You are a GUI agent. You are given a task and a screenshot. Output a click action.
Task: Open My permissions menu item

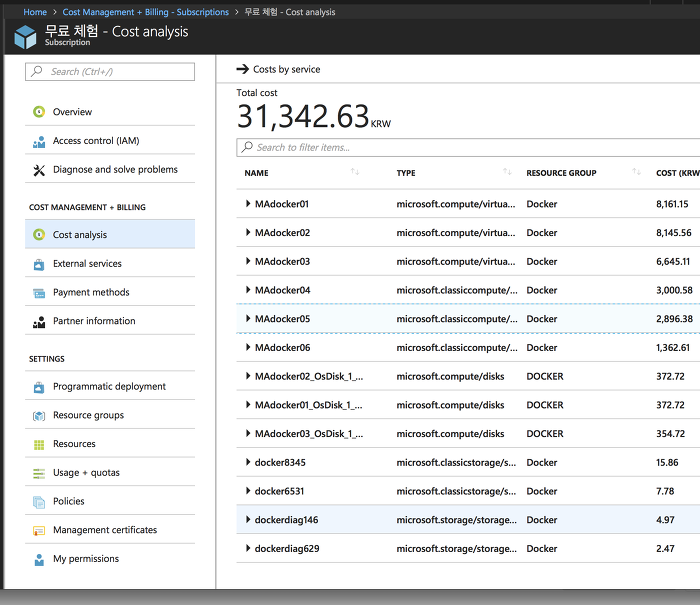coord(110,559)
